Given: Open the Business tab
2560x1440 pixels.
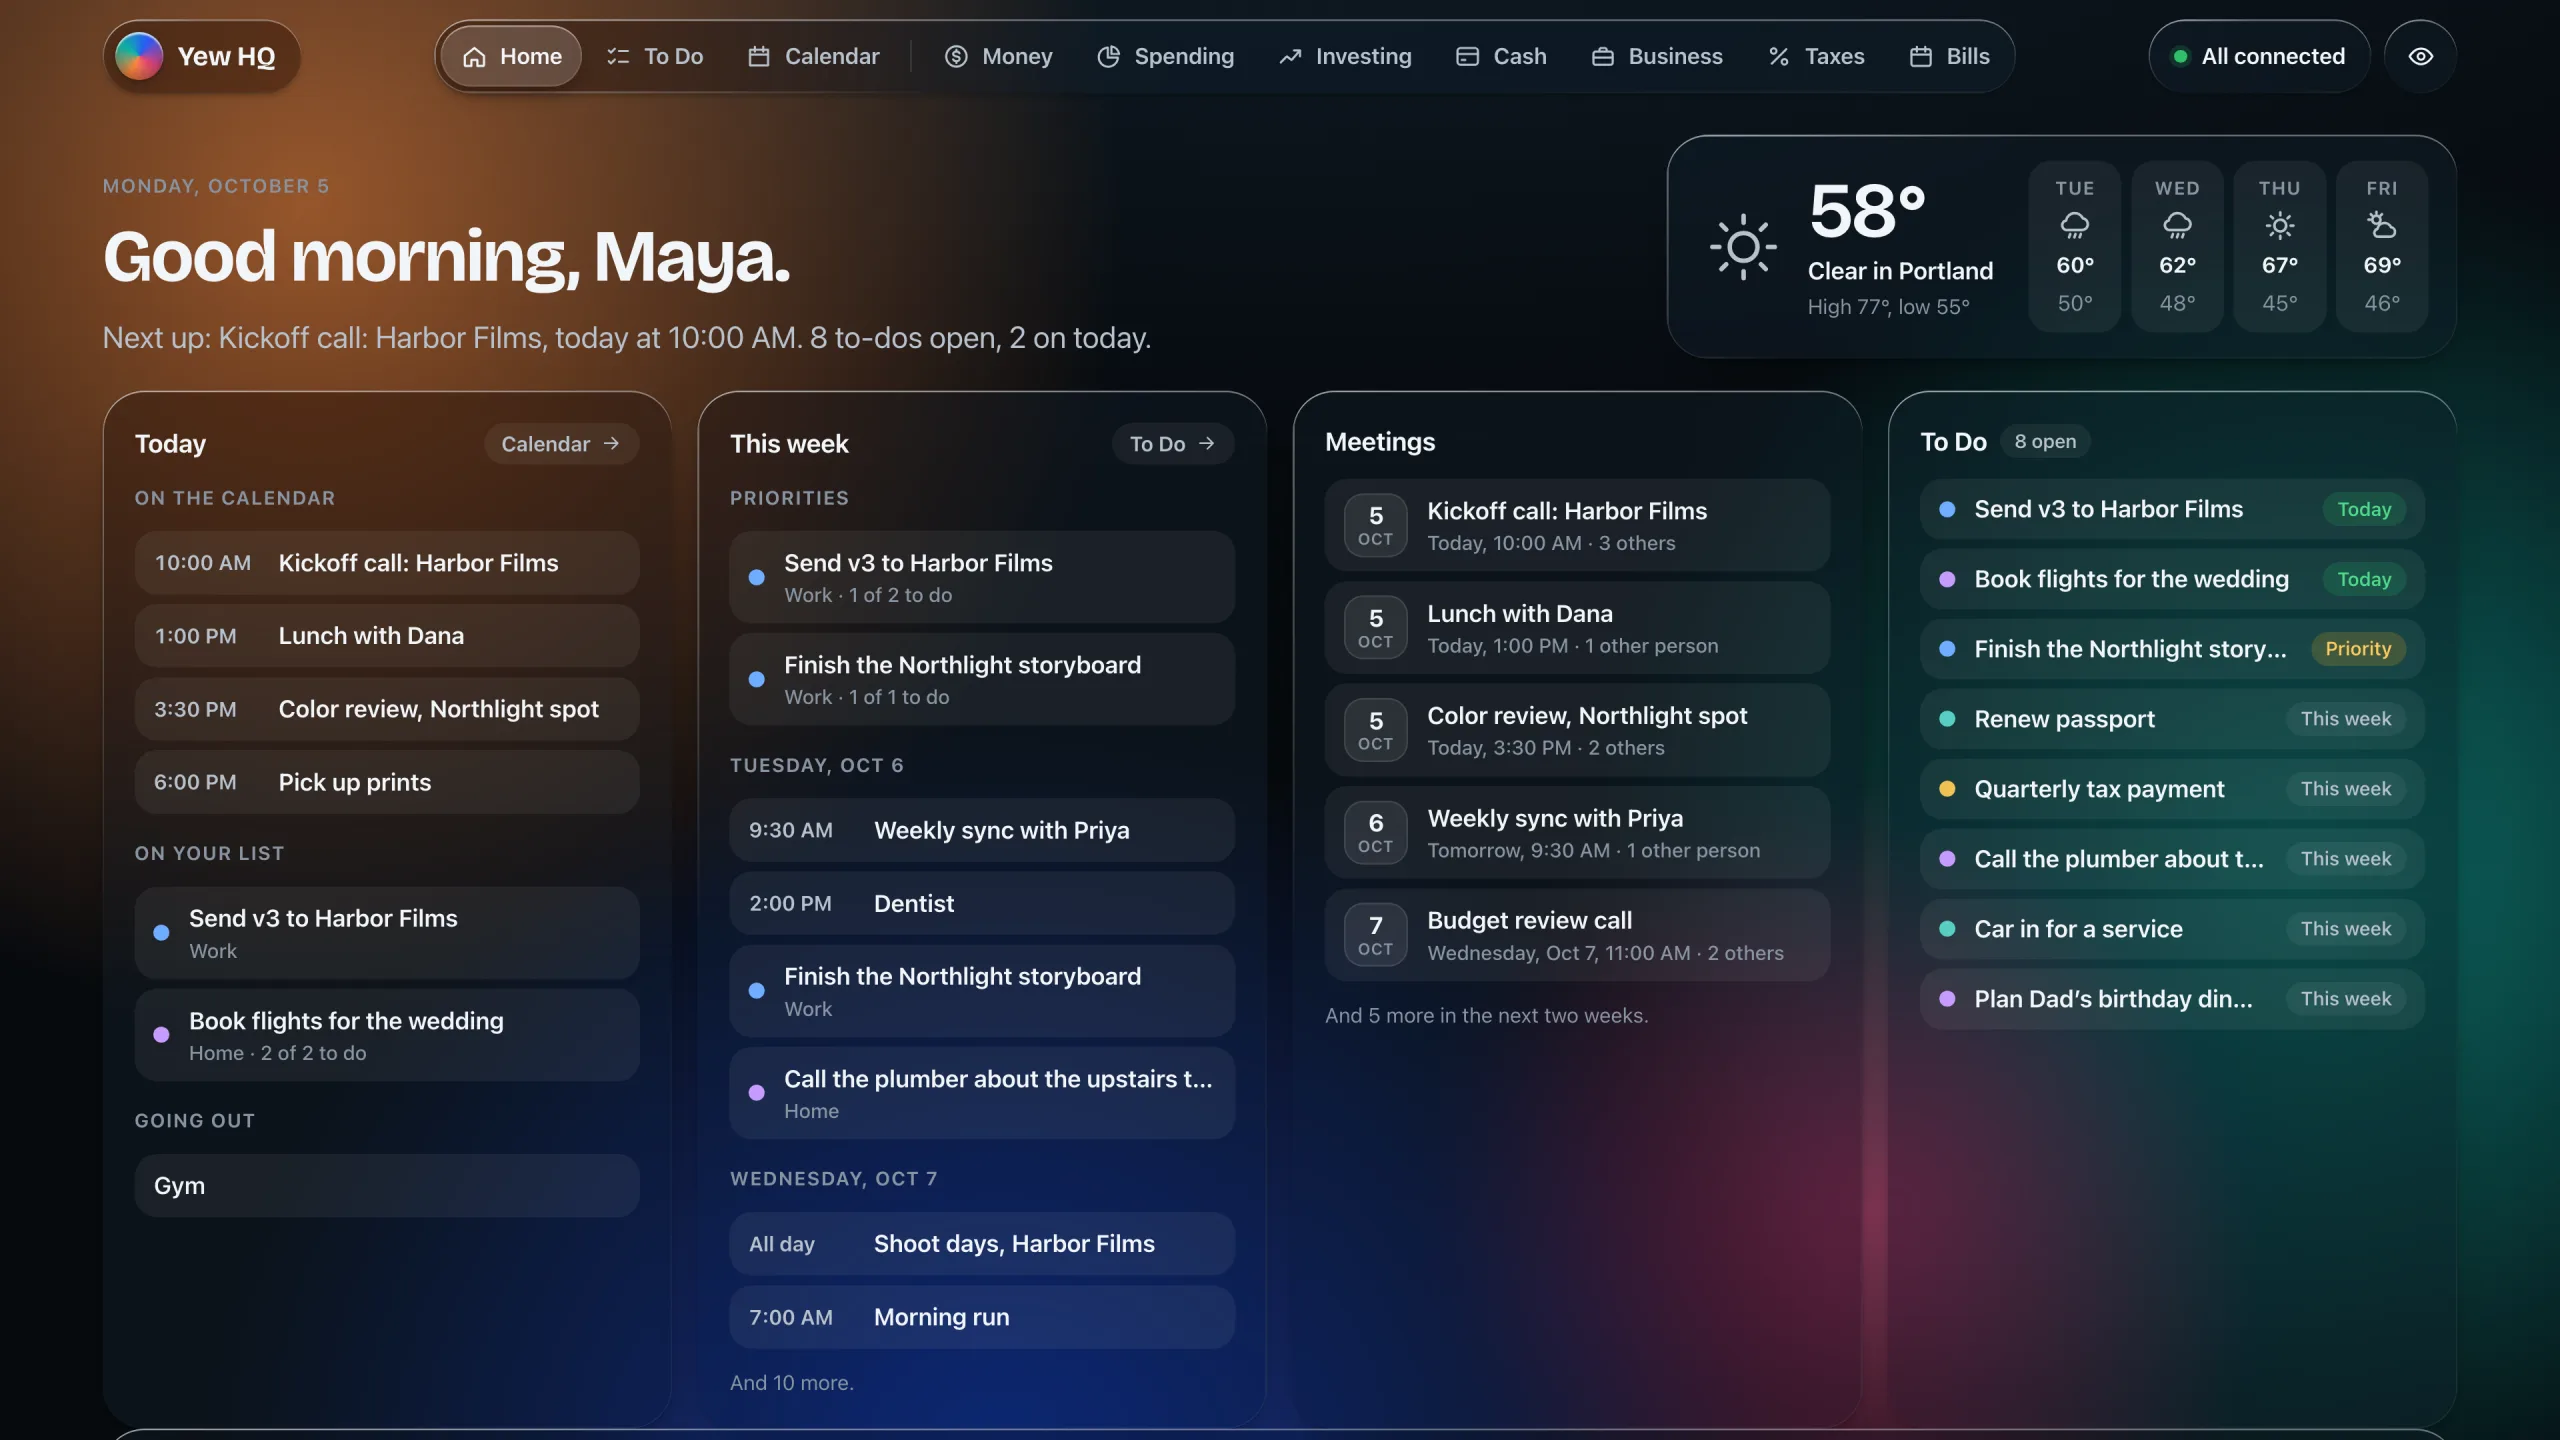Looking at the screenshot, I should coord(1657,57).
